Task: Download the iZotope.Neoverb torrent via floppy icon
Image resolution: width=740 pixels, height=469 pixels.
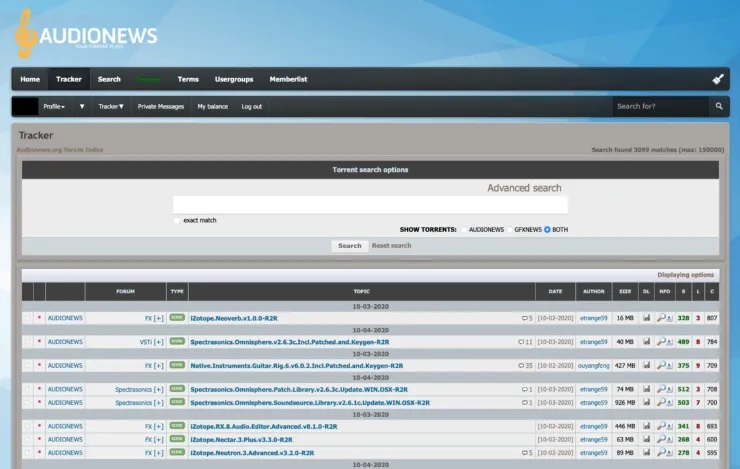Action: (646, 318)
